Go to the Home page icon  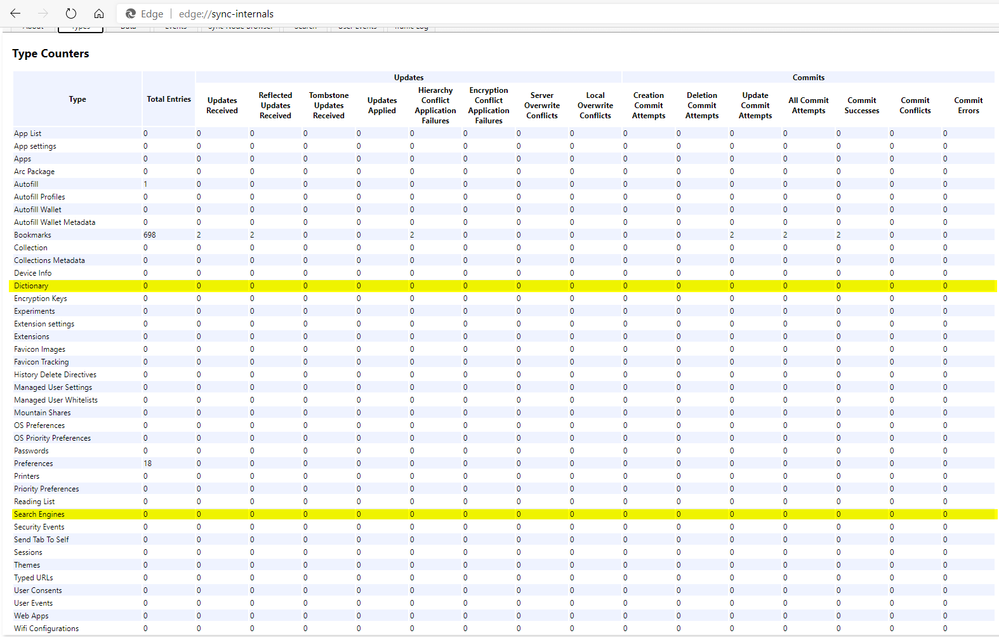tap(99, 13)
